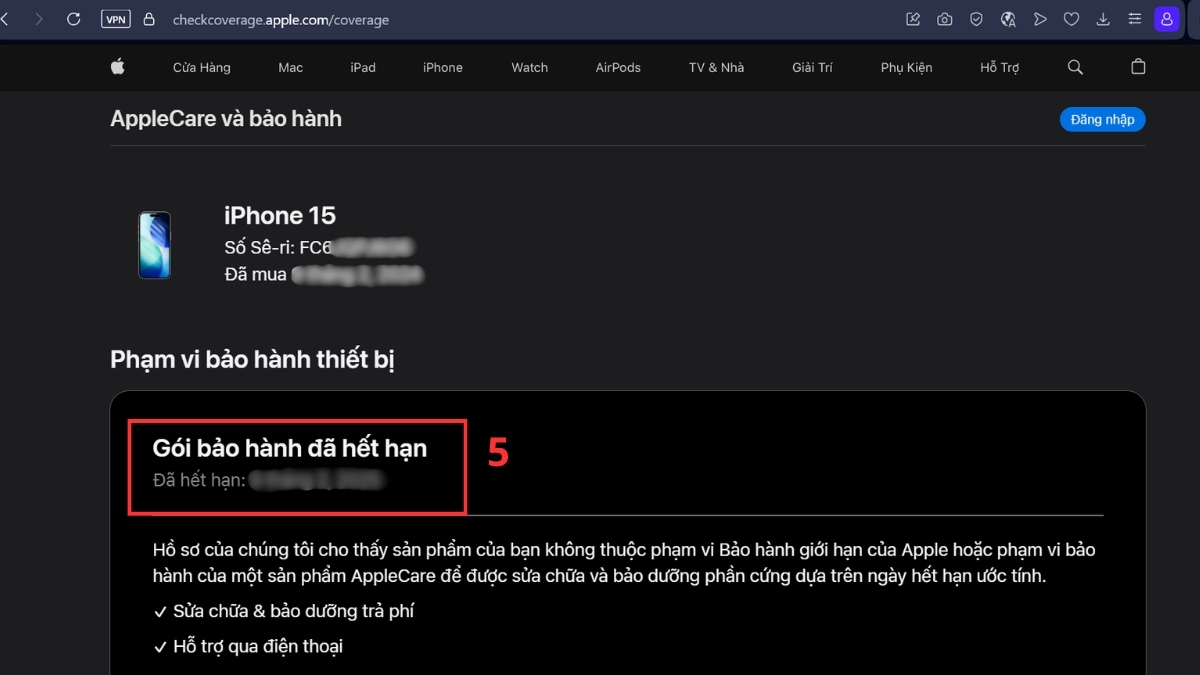Image resolution: width=1200 pixels, height=675 pixels.
Task: Click the iPhone 15 device name text
Action: point(280,216)
